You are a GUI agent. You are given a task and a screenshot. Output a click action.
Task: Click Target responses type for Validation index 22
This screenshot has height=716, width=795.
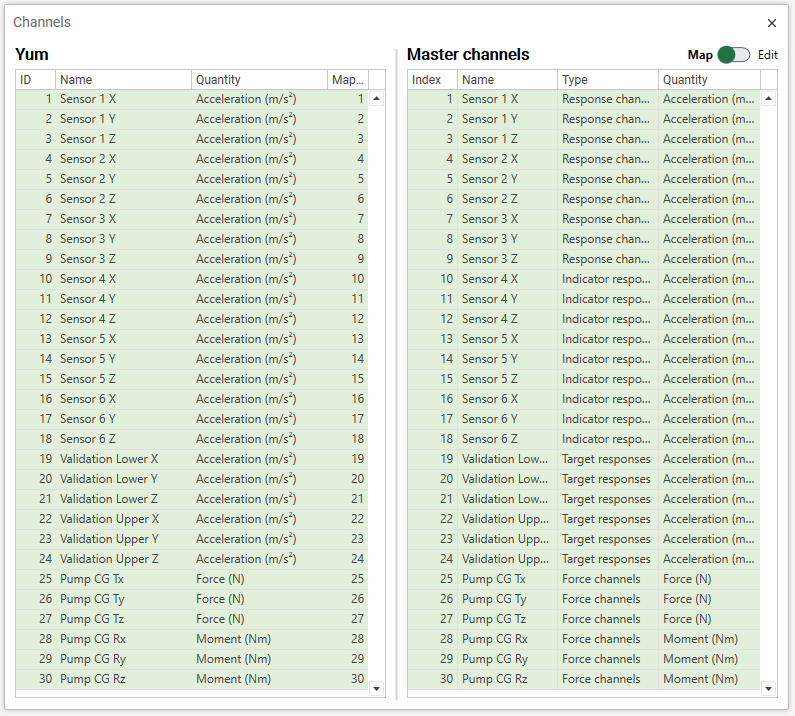(x=606, y=519)
